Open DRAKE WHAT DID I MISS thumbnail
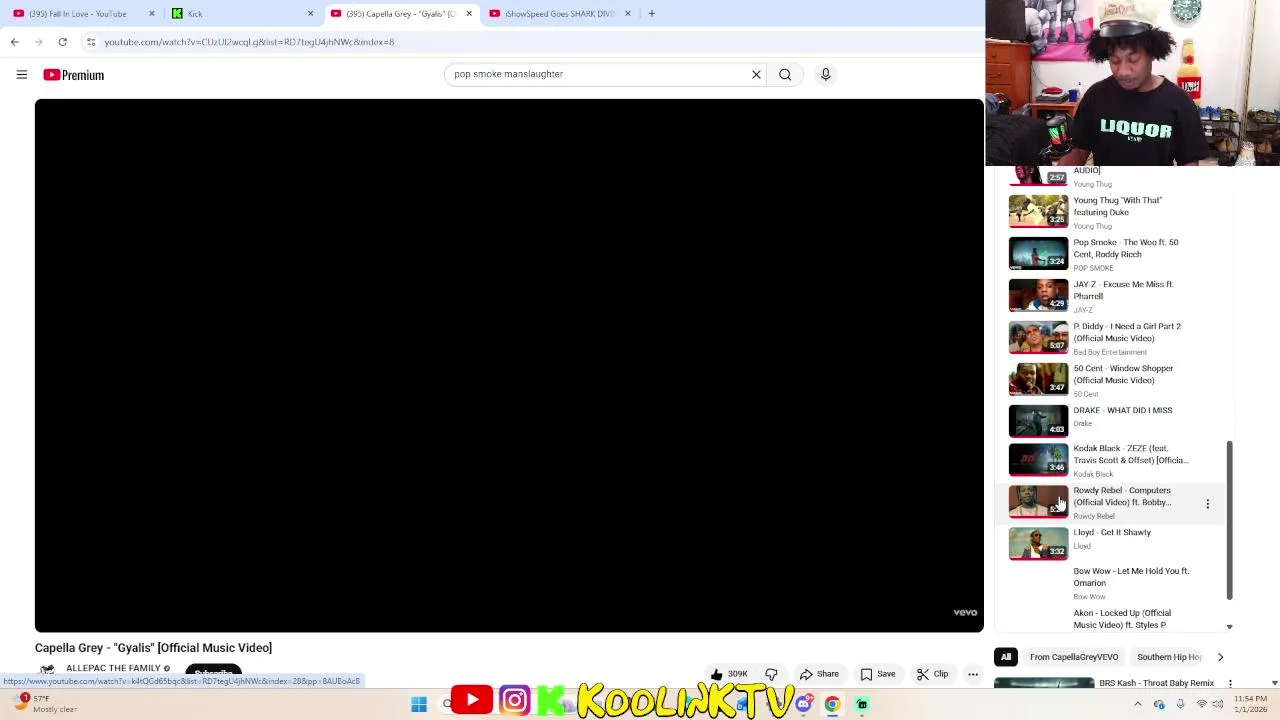This screenshot has width=1280, height=720. 1038,421
